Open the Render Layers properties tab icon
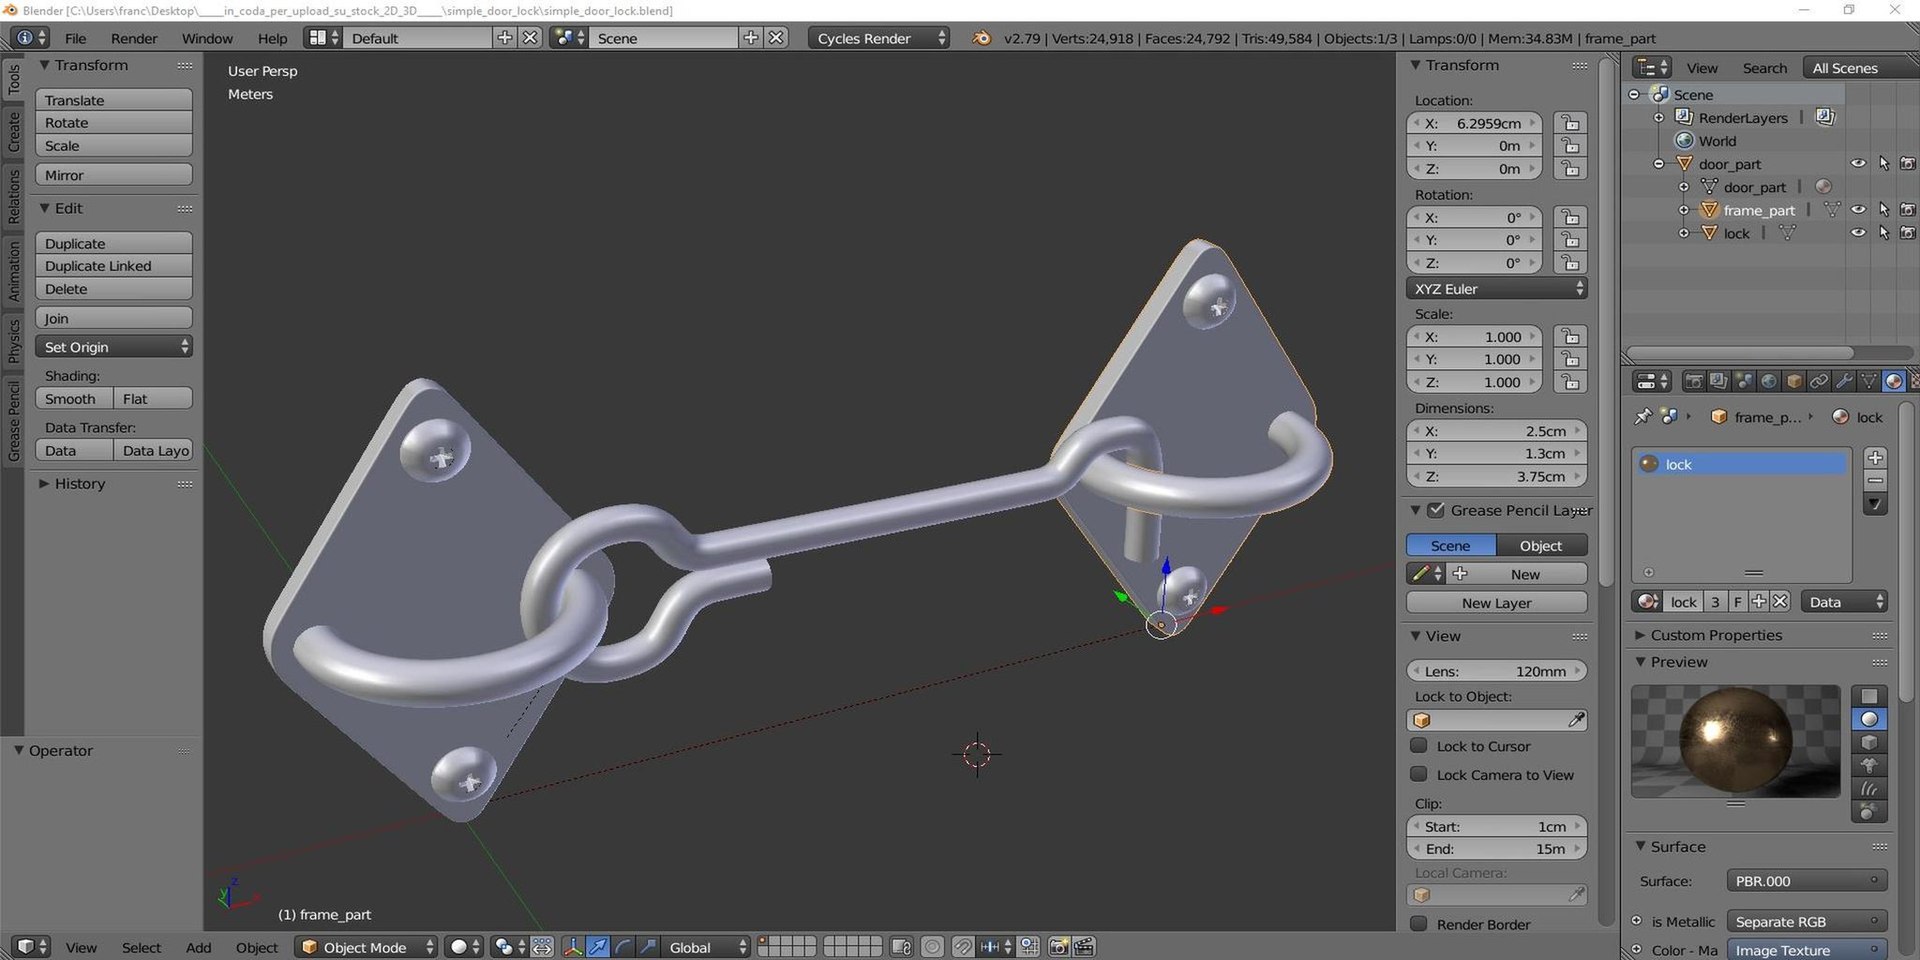 click(1719, 381)
